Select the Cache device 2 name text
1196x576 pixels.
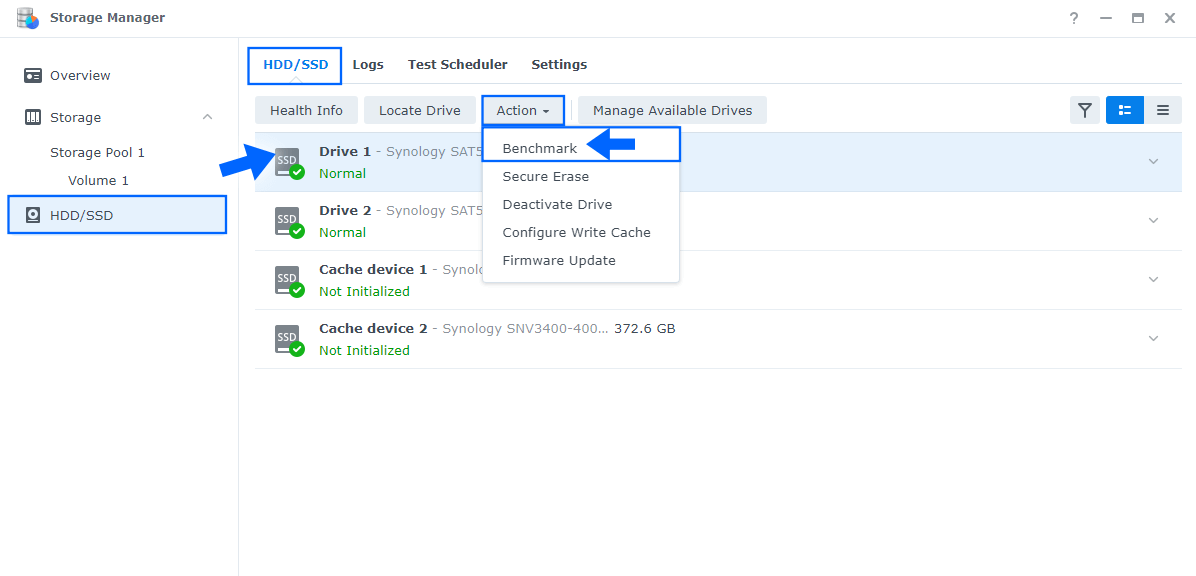pyautogui.click(x=373, y=329)
